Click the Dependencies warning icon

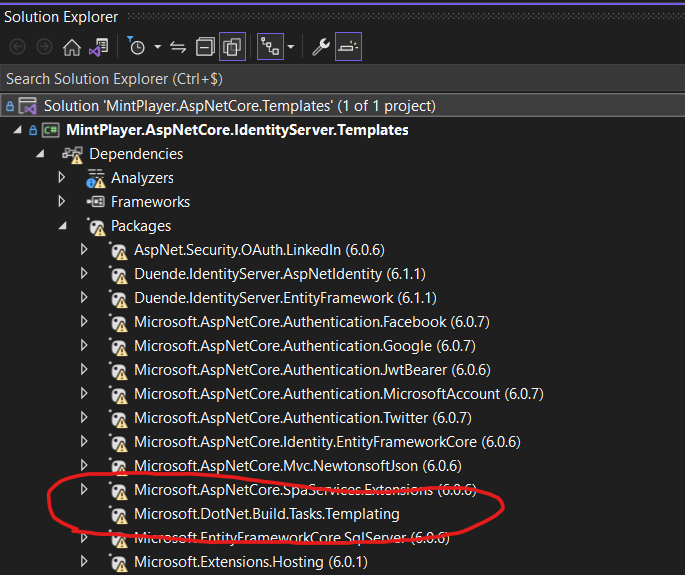(x=73, y=155)
